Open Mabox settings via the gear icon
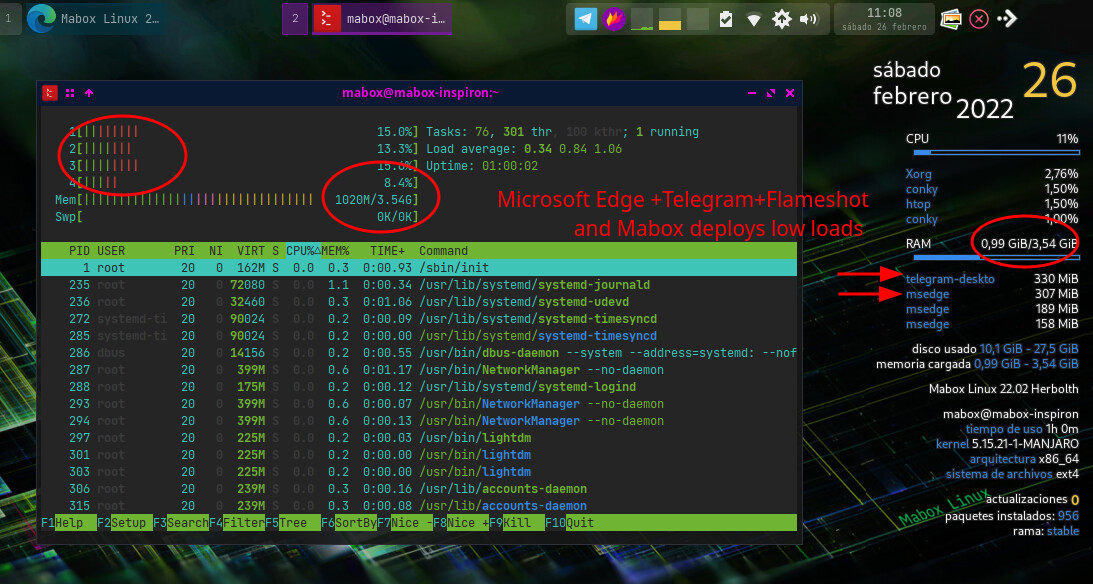 (x=781, y=17)
